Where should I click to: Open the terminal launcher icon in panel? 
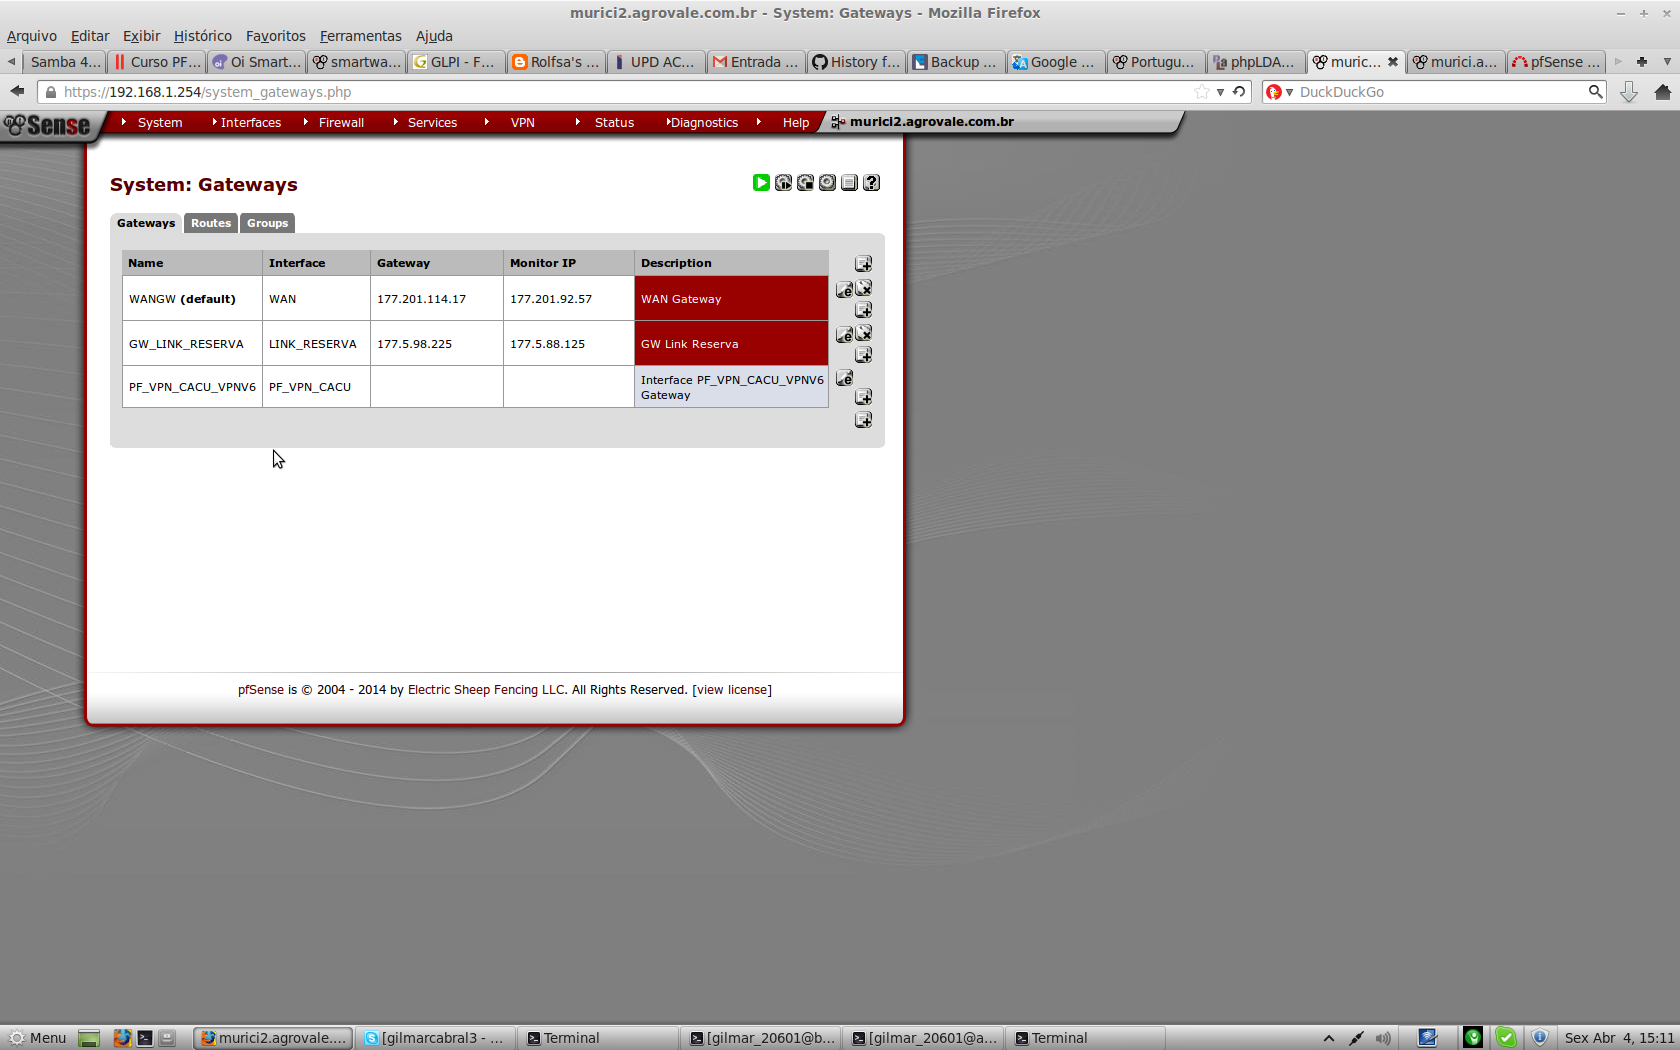tap(145, 1038)
